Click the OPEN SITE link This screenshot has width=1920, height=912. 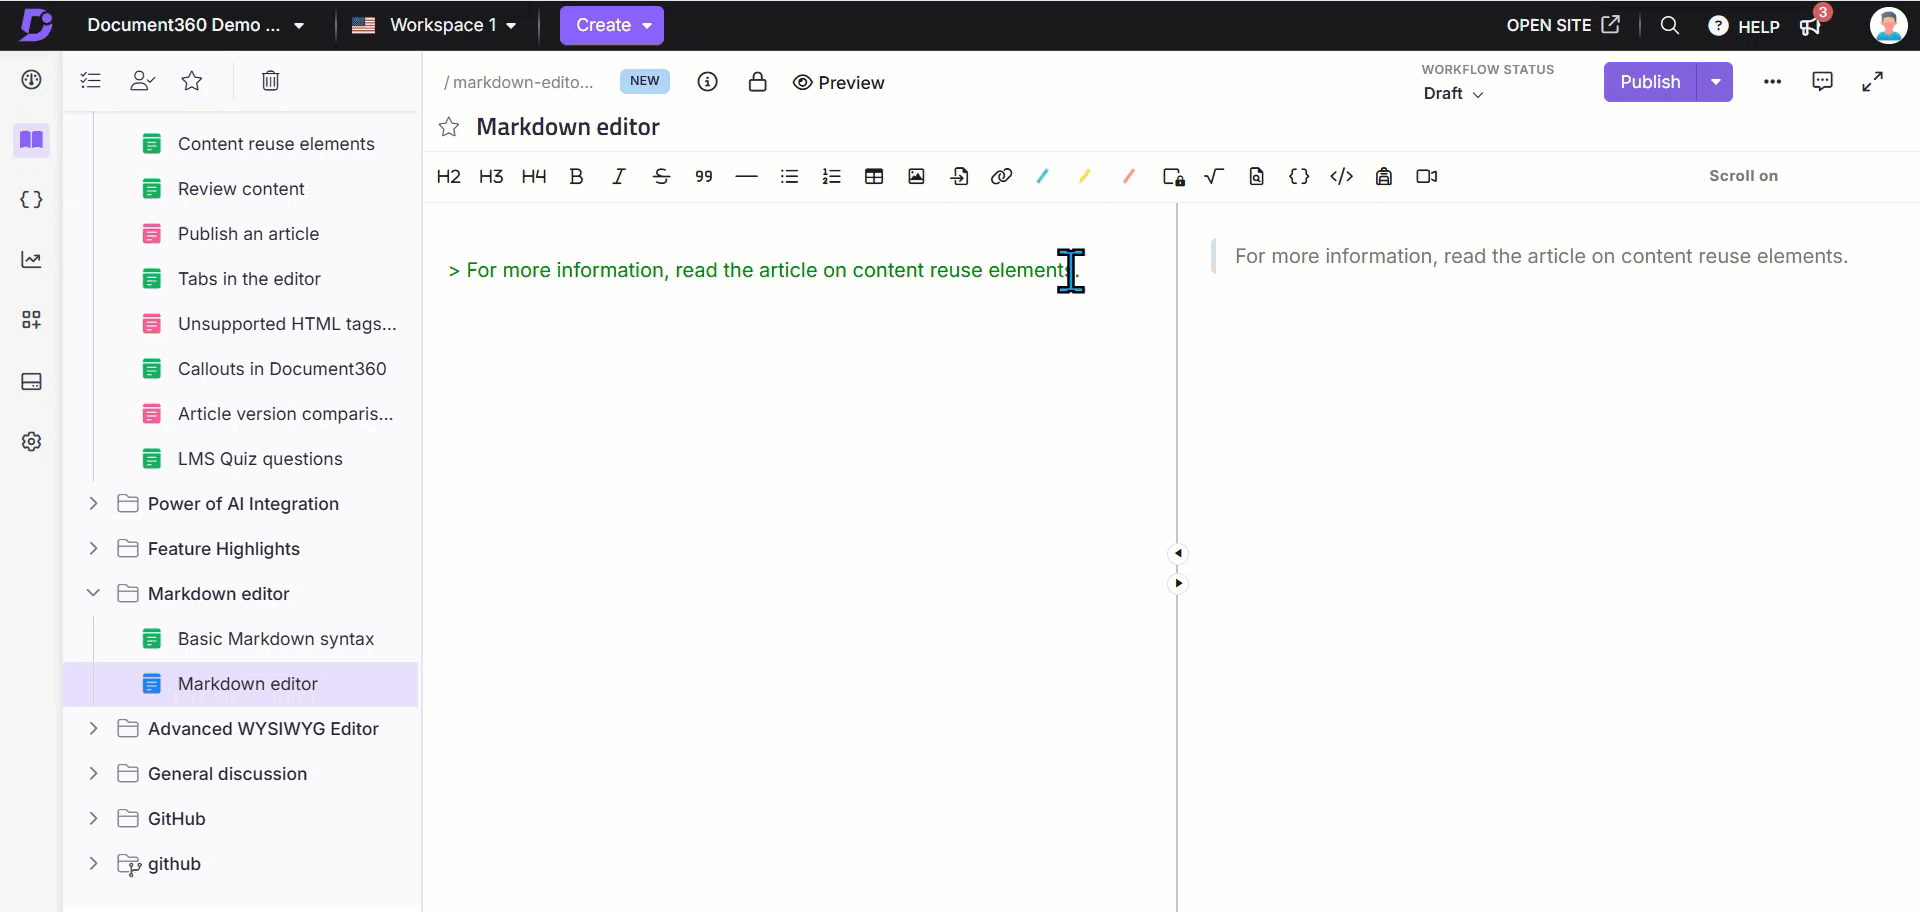click(x=1562, y=25)
